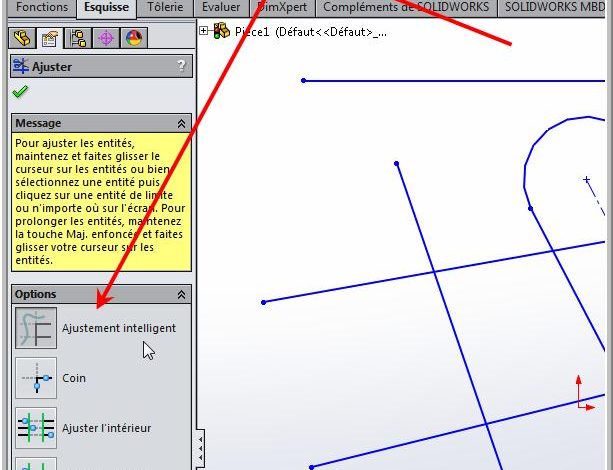This screenshot has width=613, height=470.
Task: Open the FeatureManager design tree tab
Action: click(x=22, y=39)
